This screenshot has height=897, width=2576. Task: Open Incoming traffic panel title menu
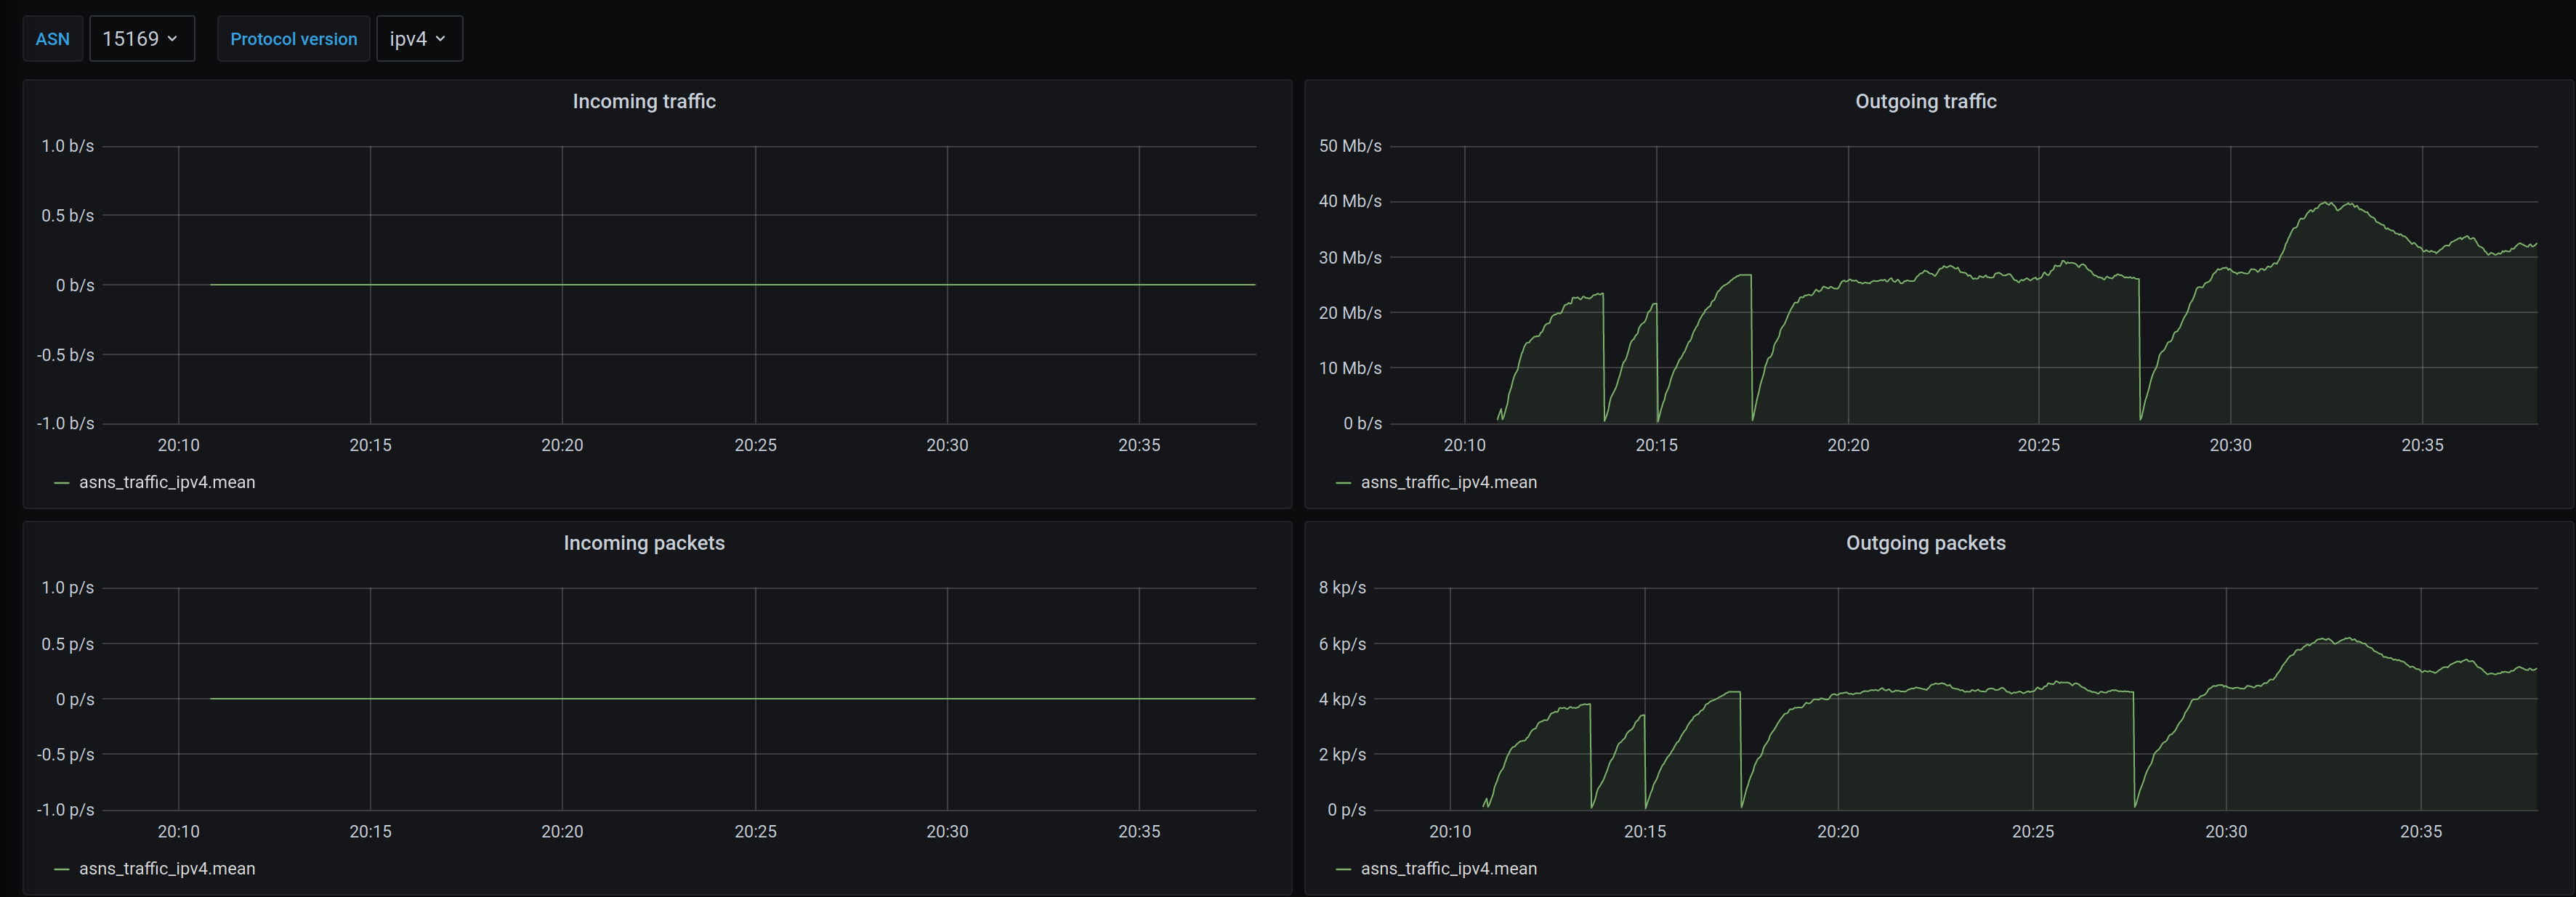coord(643,101)
